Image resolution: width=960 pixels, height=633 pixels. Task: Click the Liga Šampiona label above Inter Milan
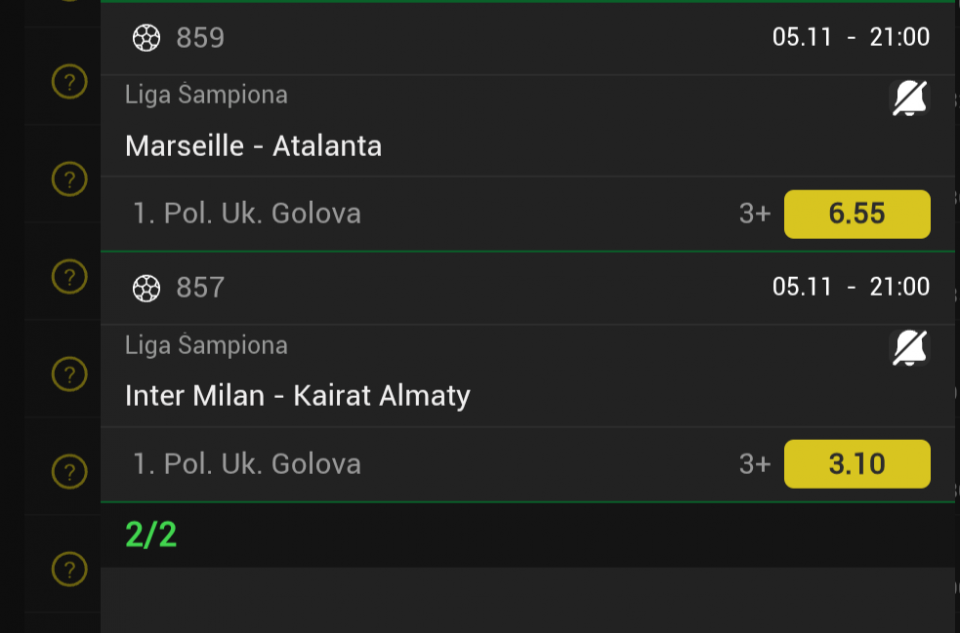[206, 345]
